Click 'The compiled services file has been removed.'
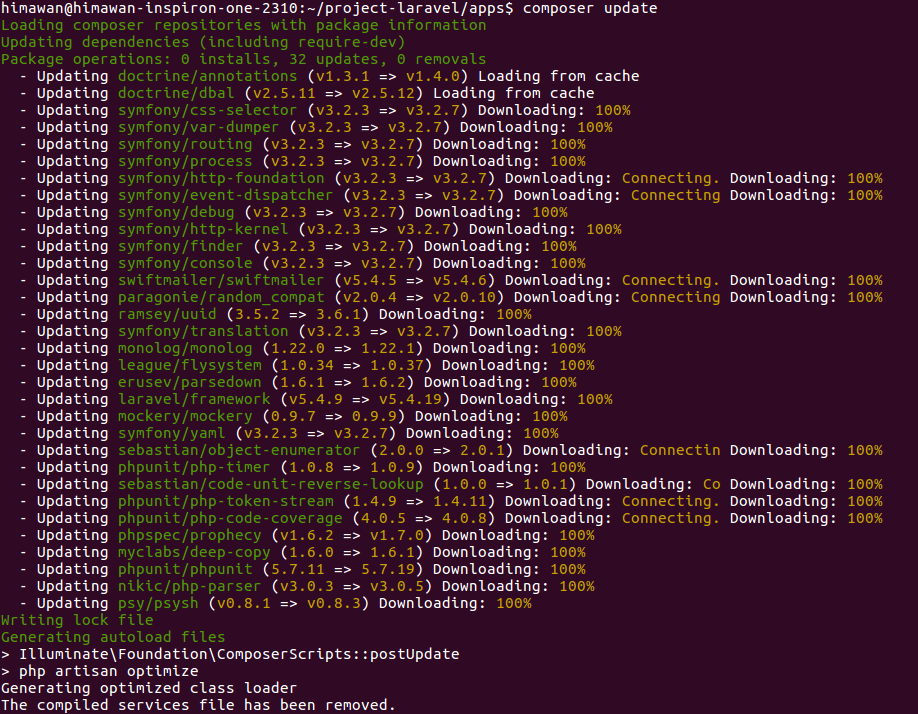Screen dimensions: 918x714 198,705
